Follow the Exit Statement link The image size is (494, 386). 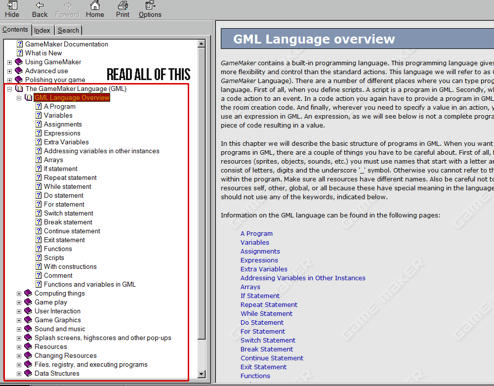pyautogui.click(x=263, y=367)
